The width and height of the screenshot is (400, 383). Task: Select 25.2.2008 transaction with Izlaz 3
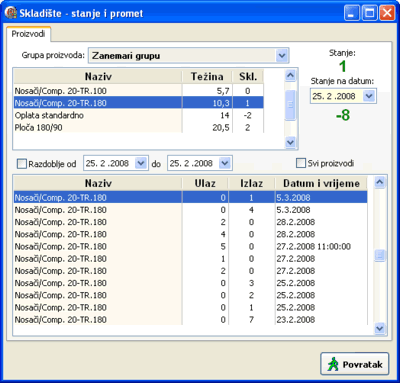(x=190, y=283)
